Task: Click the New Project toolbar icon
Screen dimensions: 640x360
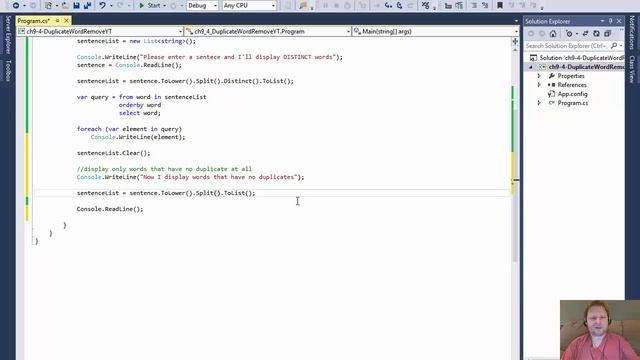Action: click(x=48, y=6)
